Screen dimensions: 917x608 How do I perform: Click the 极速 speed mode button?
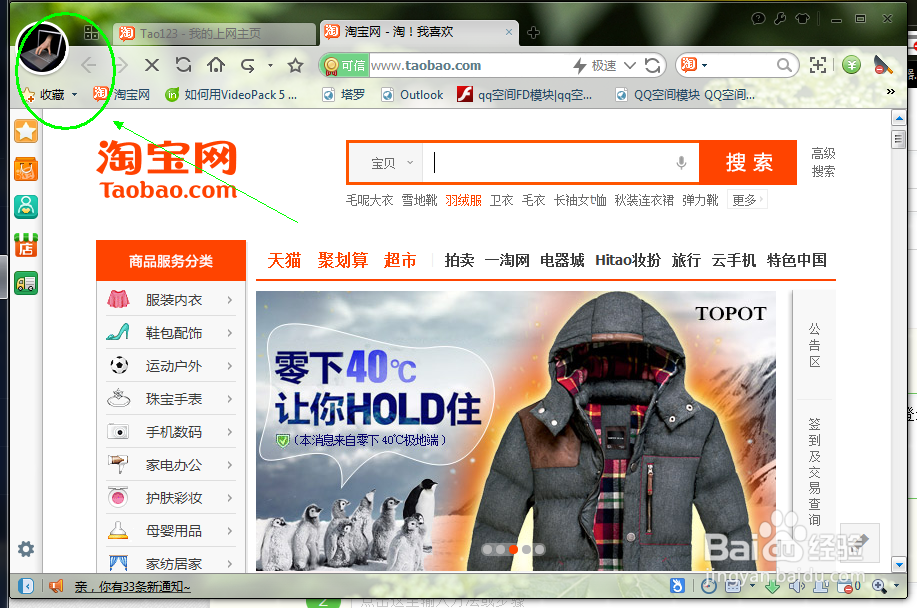595,65
